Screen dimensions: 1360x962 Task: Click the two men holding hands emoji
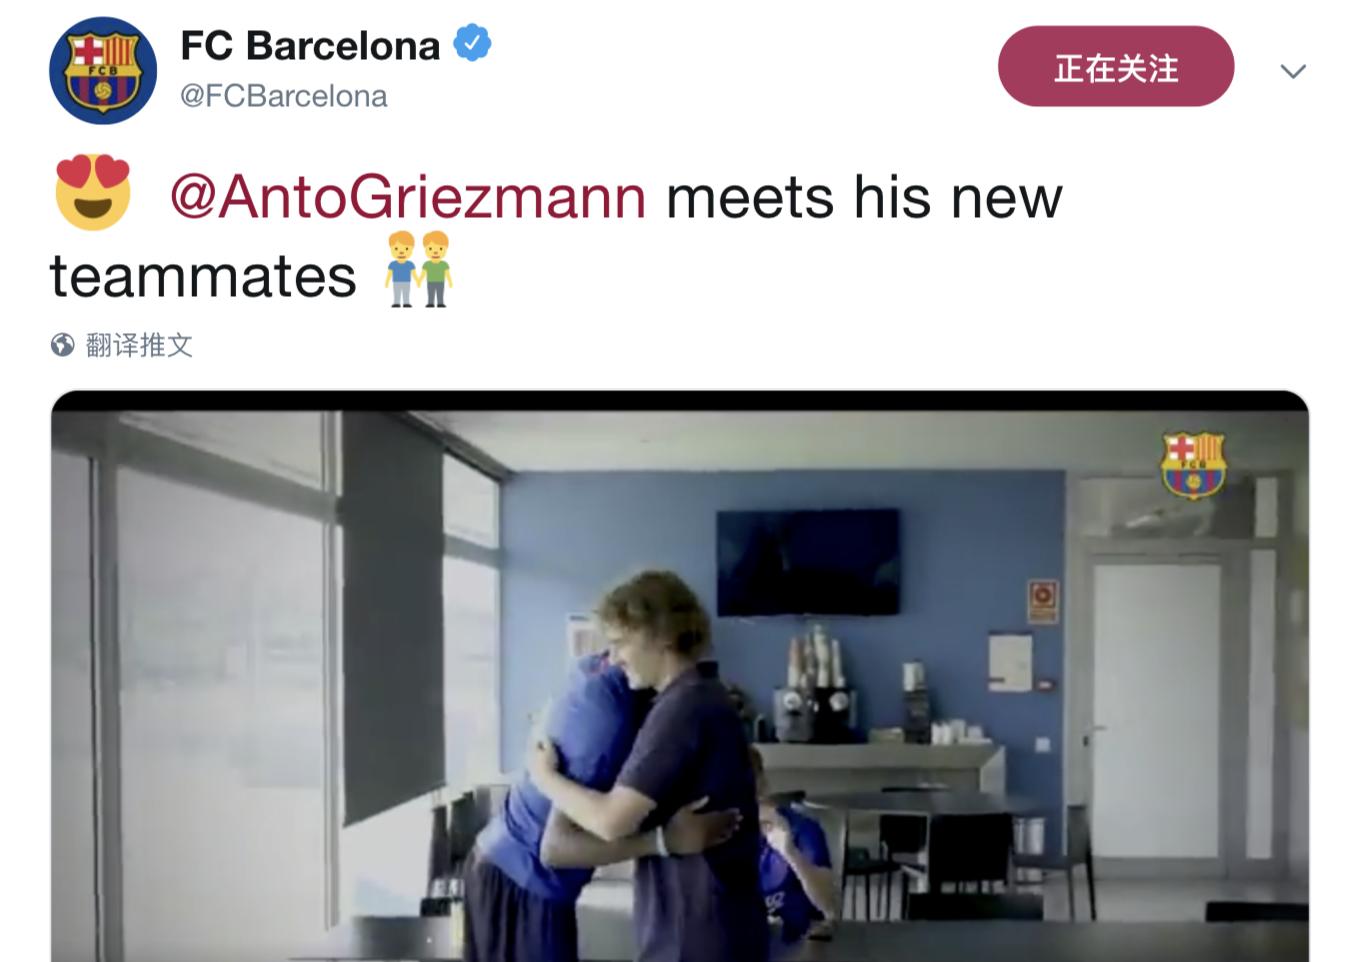click(419, 270)
